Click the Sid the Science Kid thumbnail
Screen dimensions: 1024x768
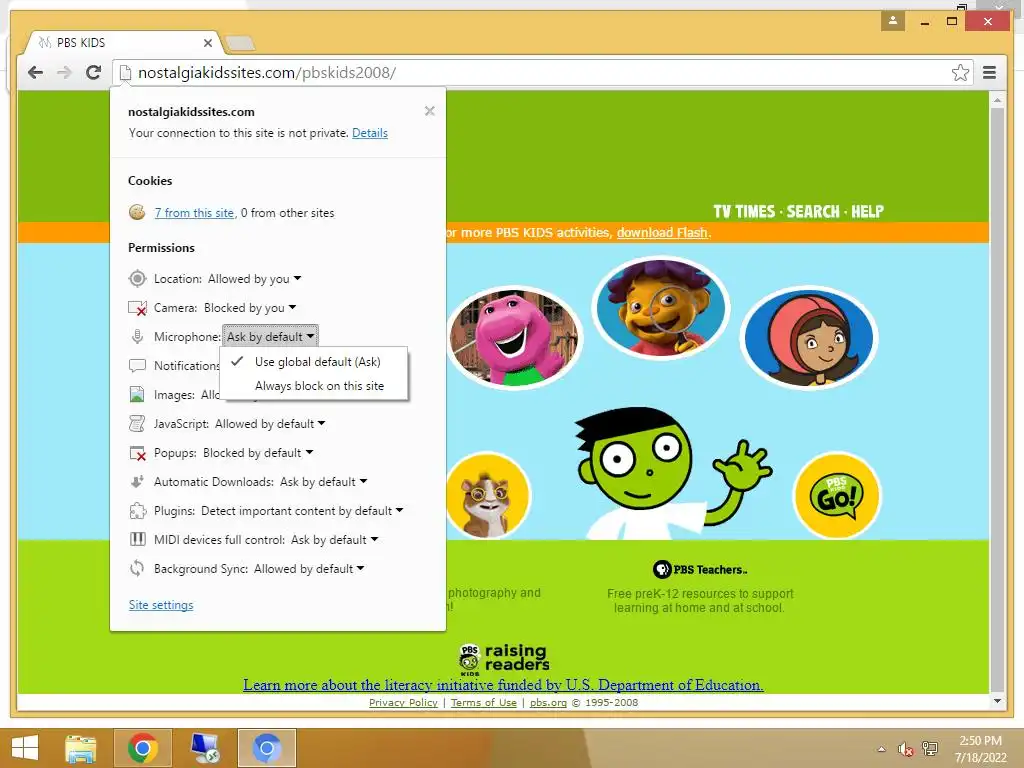(661, 308)
